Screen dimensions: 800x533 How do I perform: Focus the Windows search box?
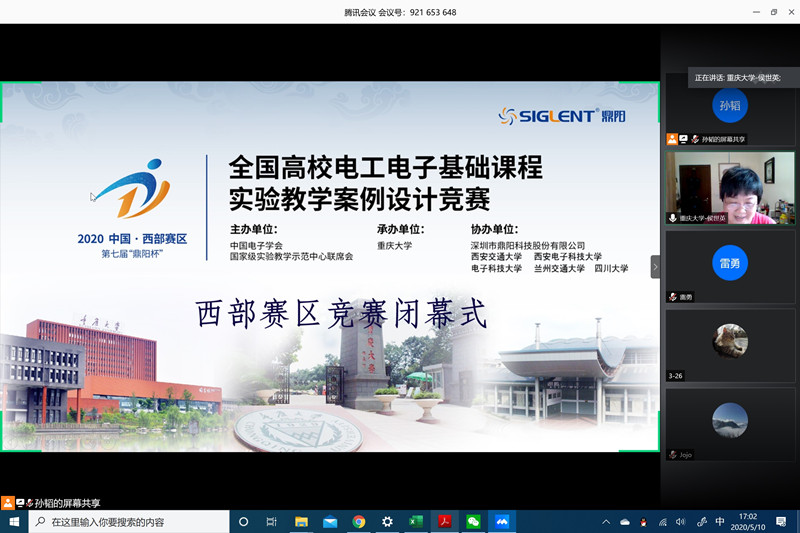(129, 522)
